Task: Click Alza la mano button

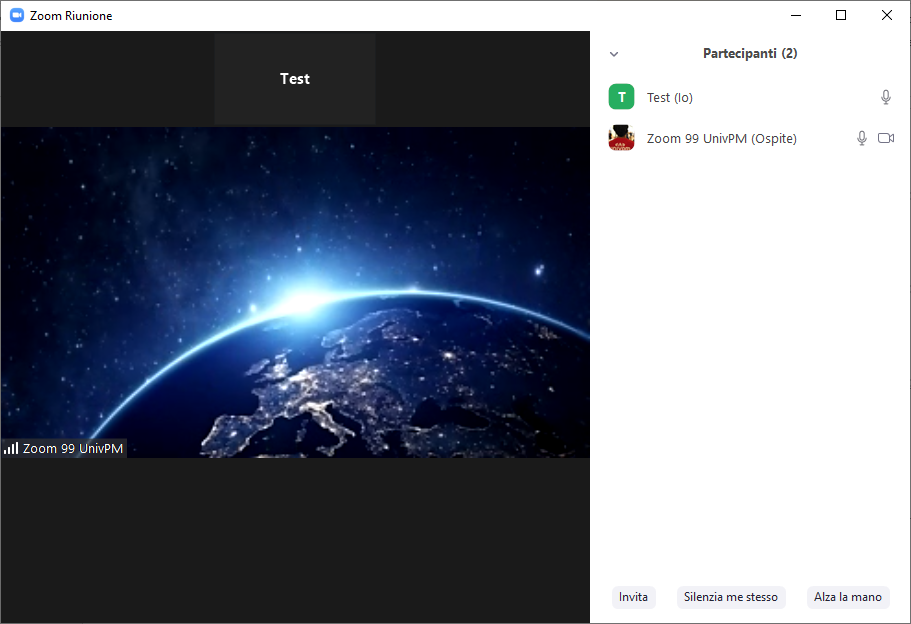Action: (x=848, y=597)
